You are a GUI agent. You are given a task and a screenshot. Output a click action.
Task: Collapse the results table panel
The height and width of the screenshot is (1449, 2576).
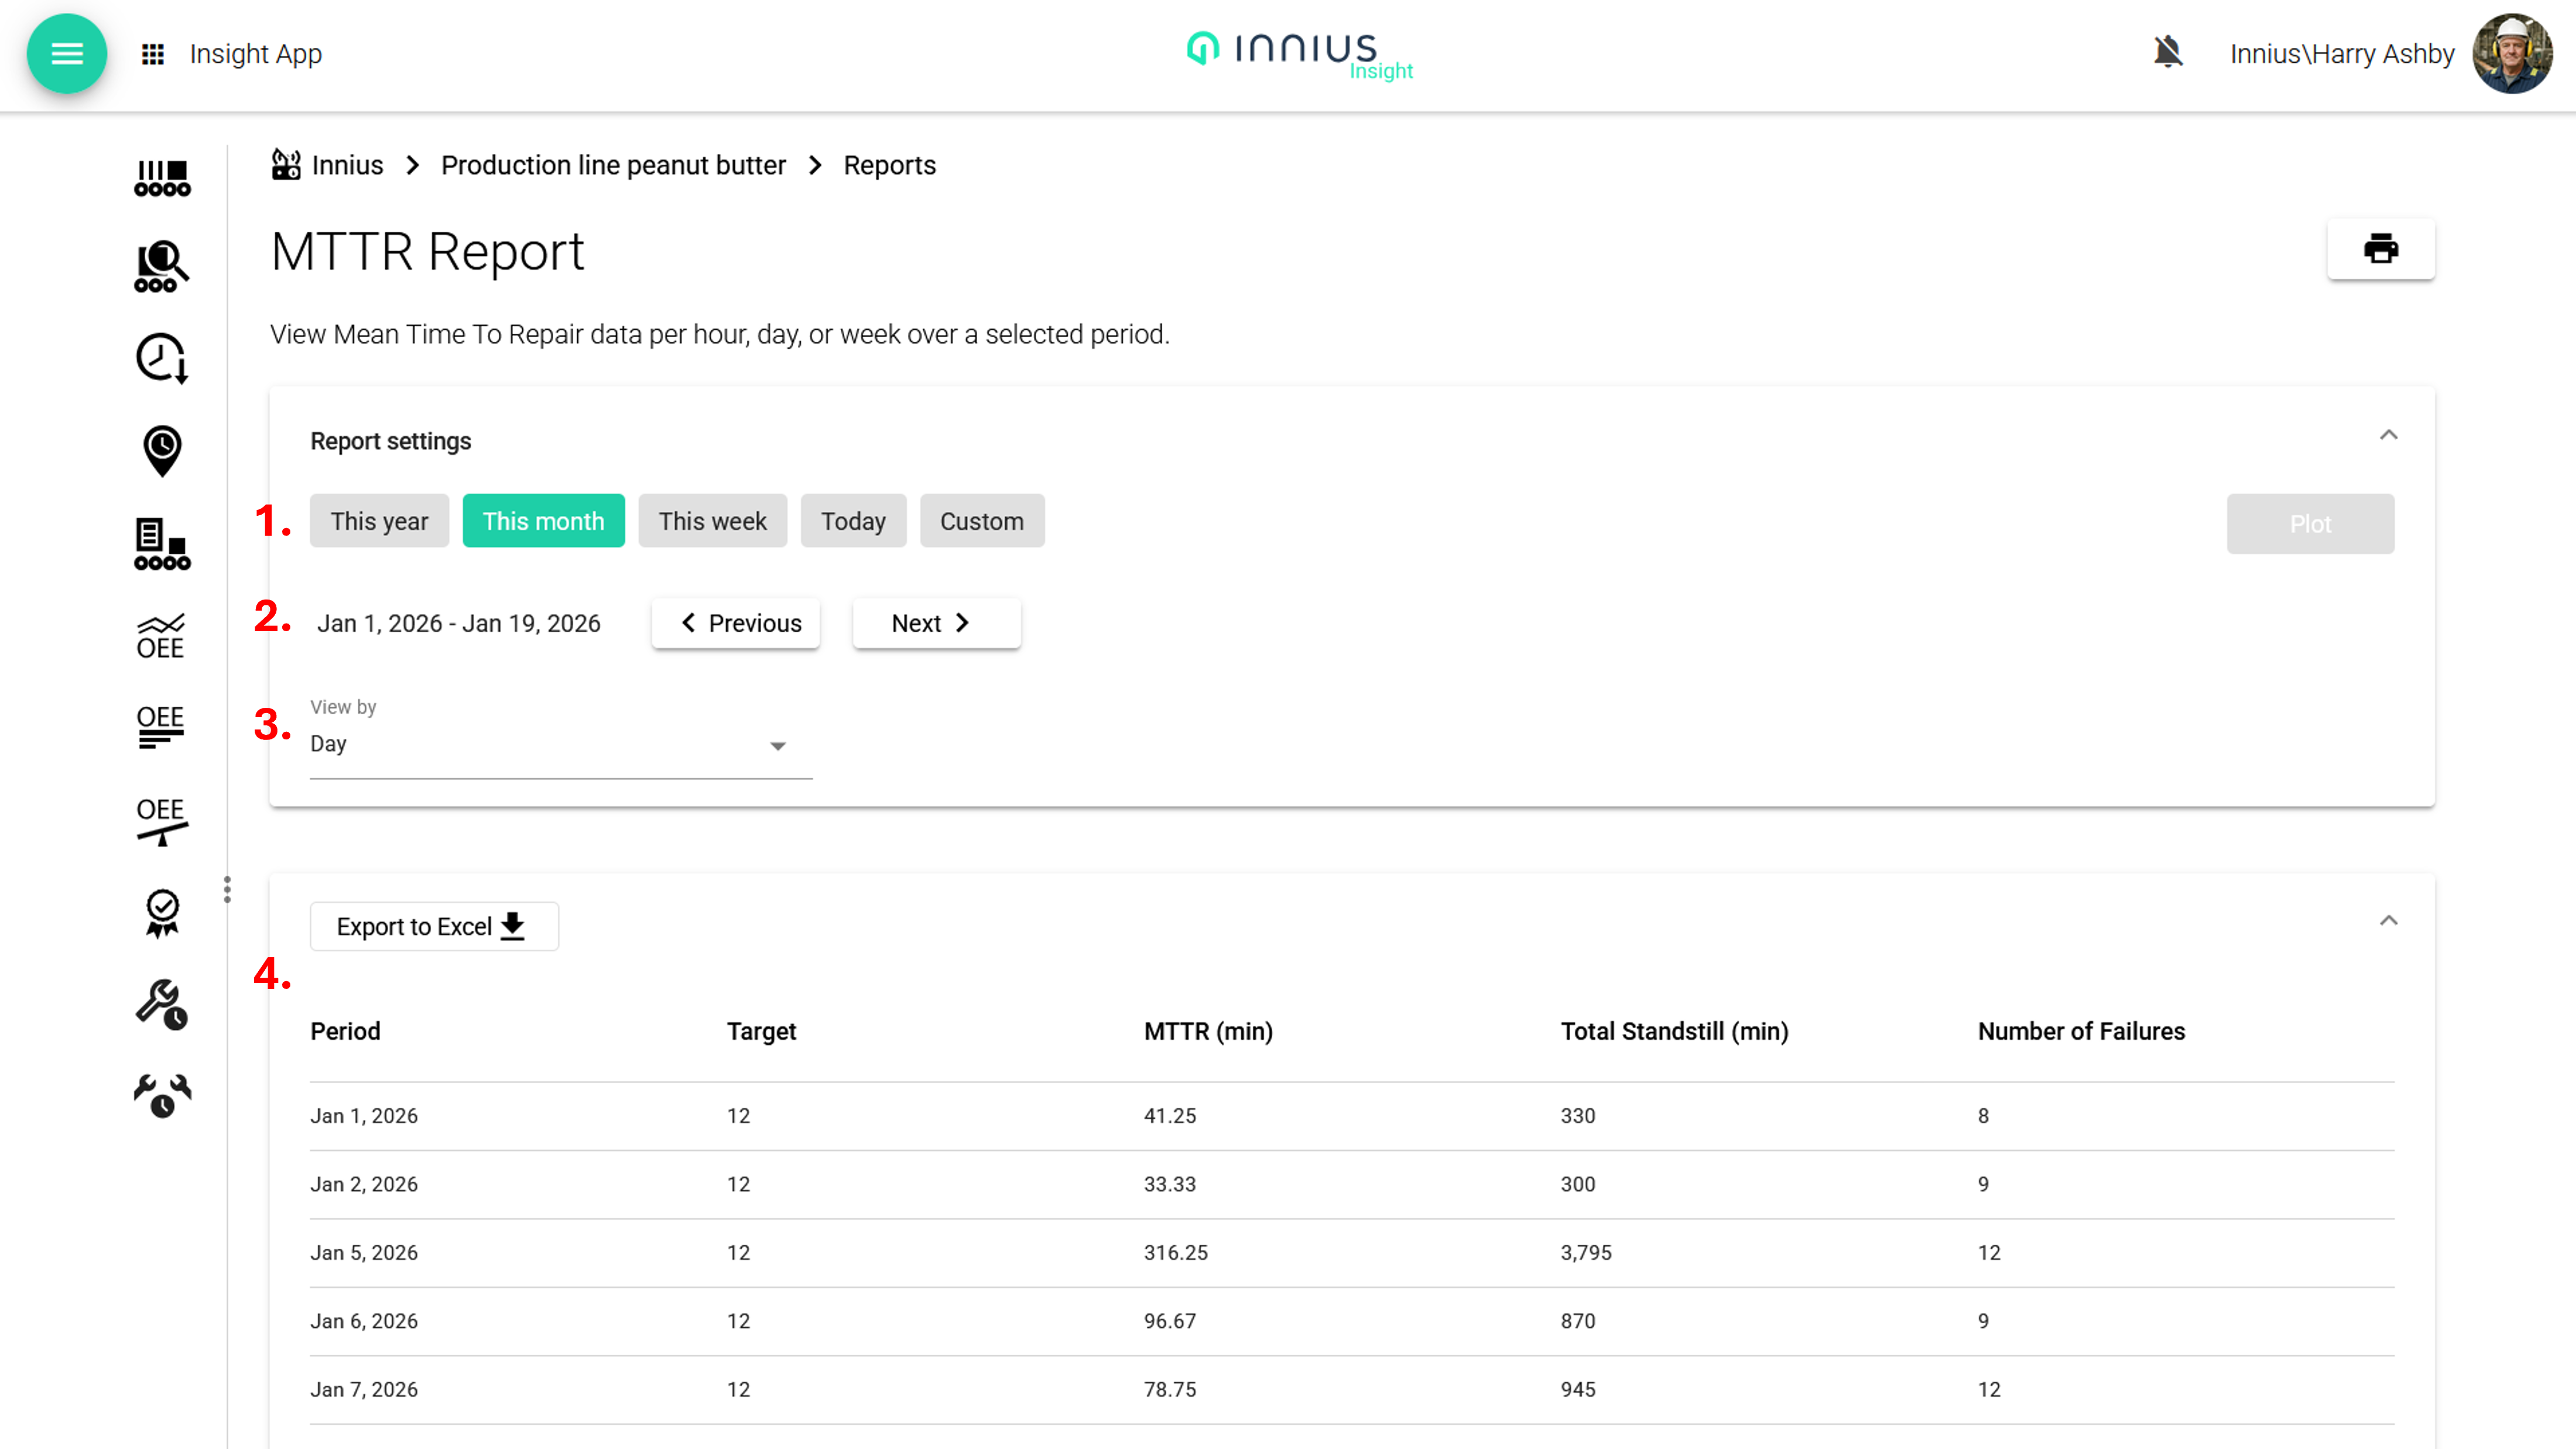click(2388, 921)
